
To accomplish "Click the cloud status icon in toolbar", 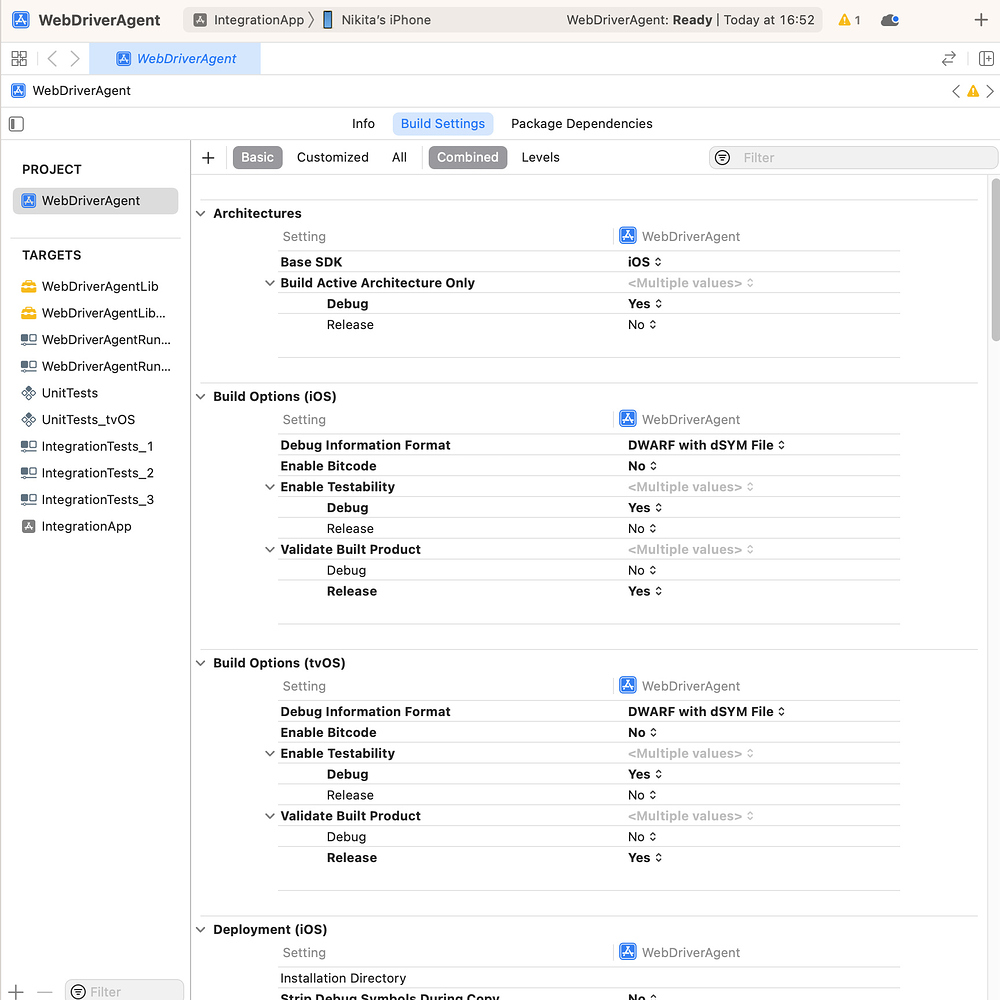I will [889, 19].
